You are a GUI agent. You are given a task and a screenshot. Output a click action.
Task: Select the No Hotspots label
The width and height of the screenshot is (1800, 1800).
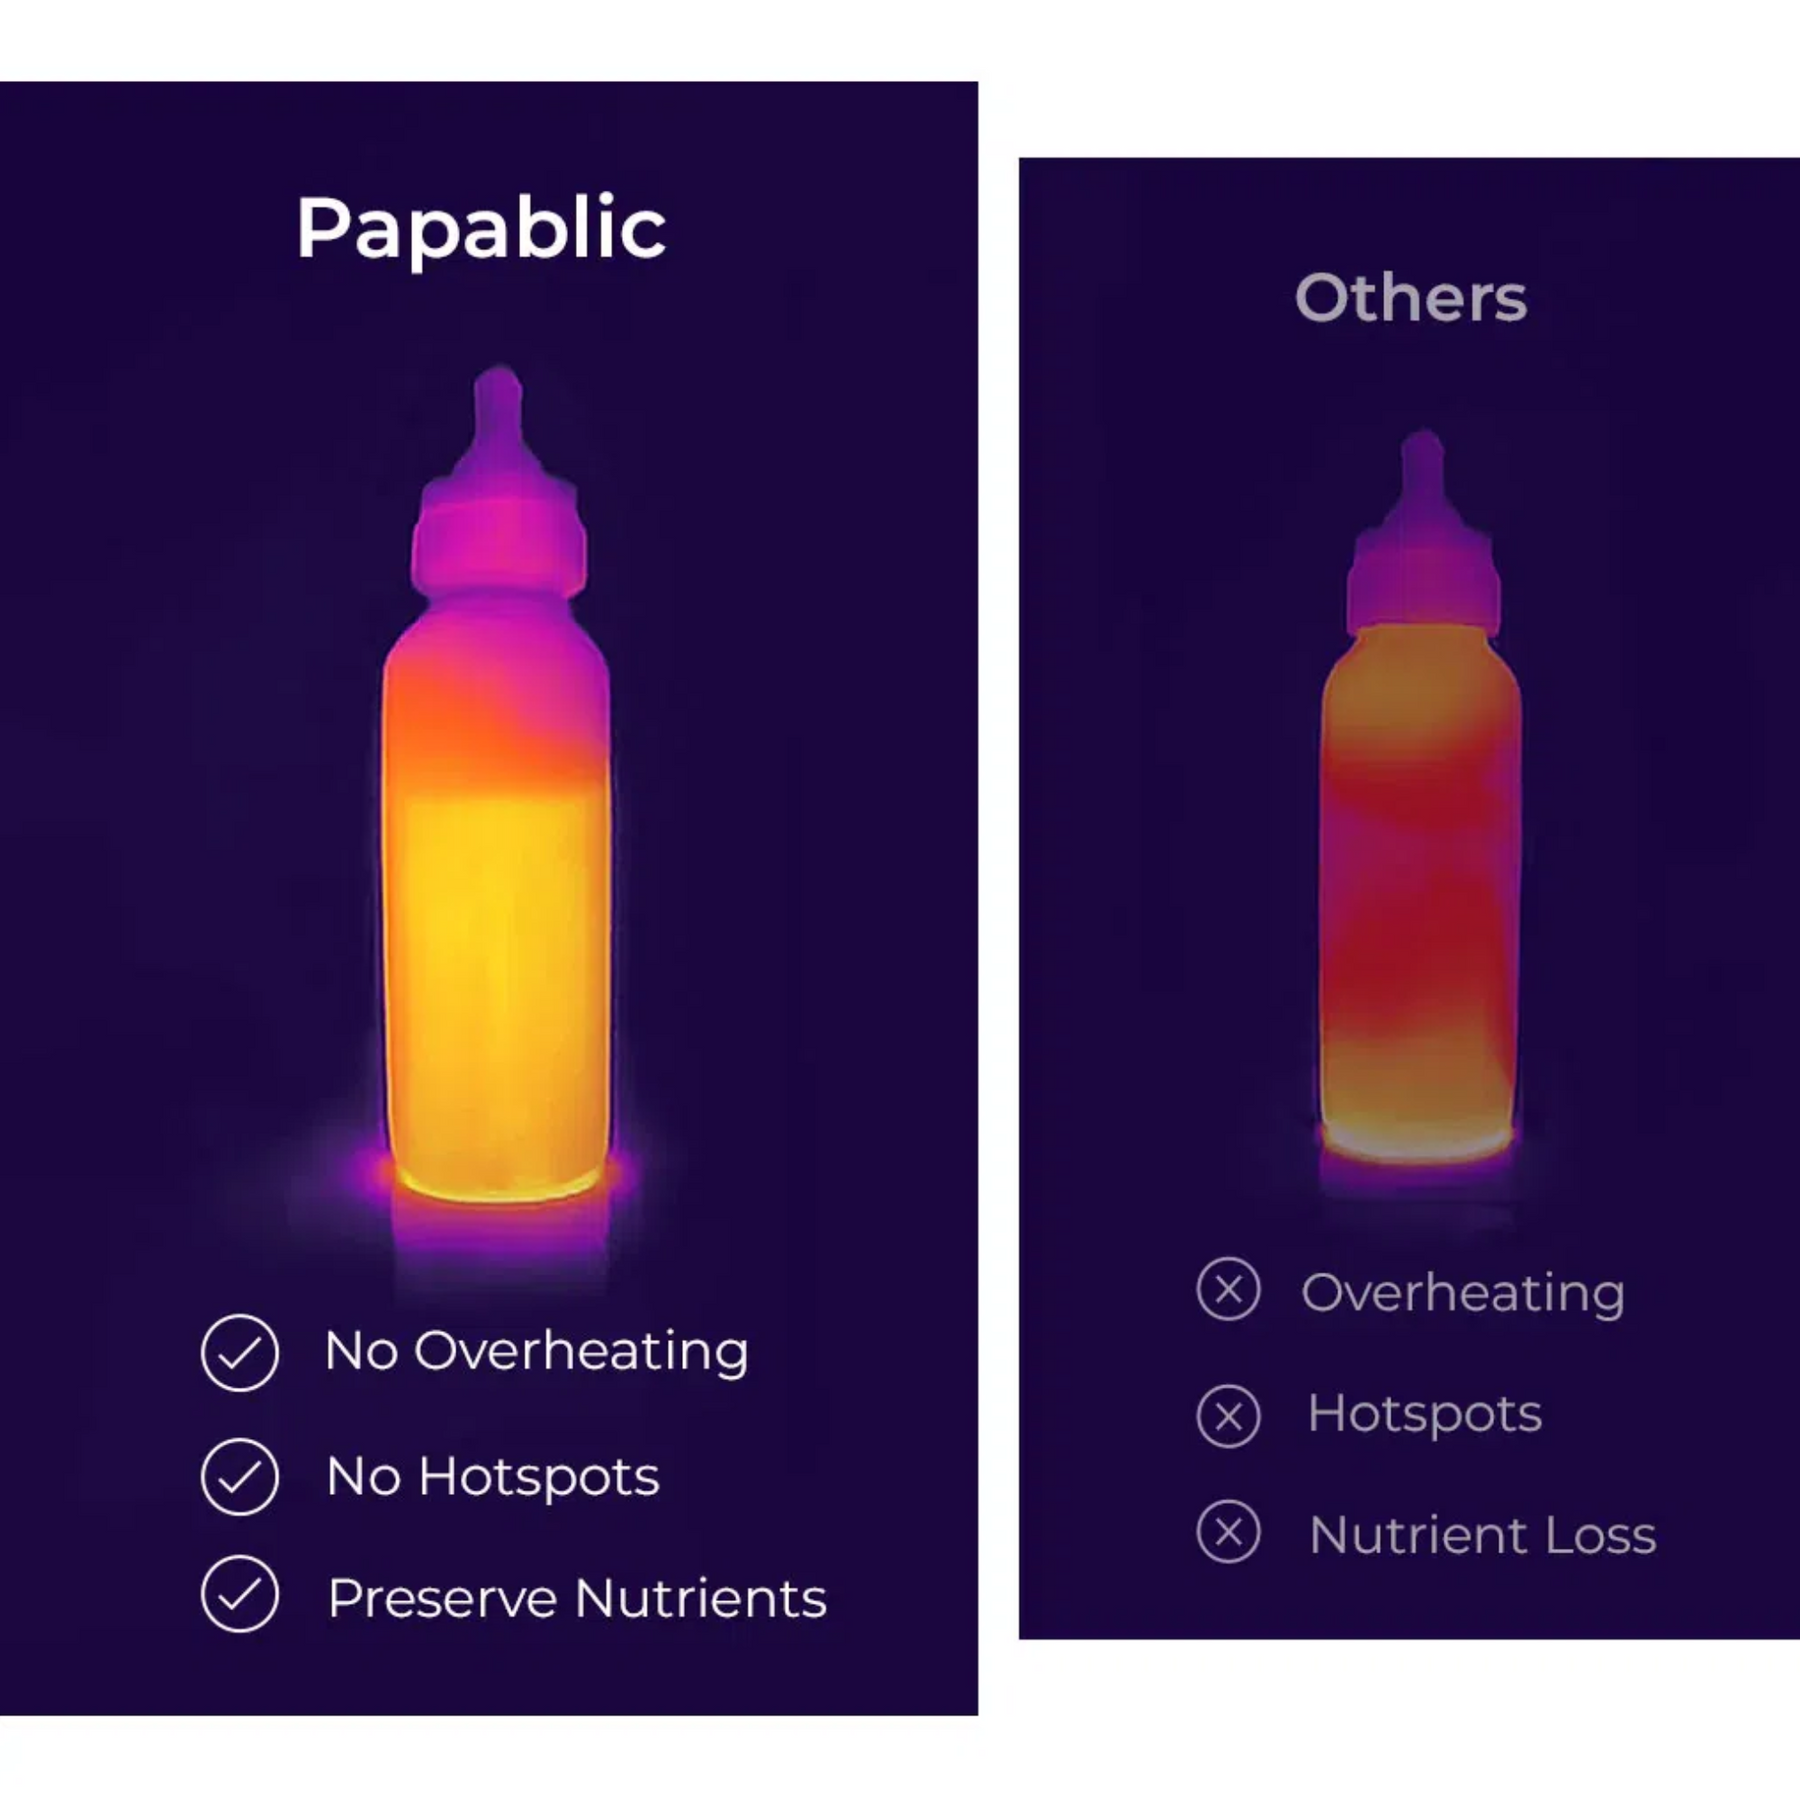(493, 1476)
